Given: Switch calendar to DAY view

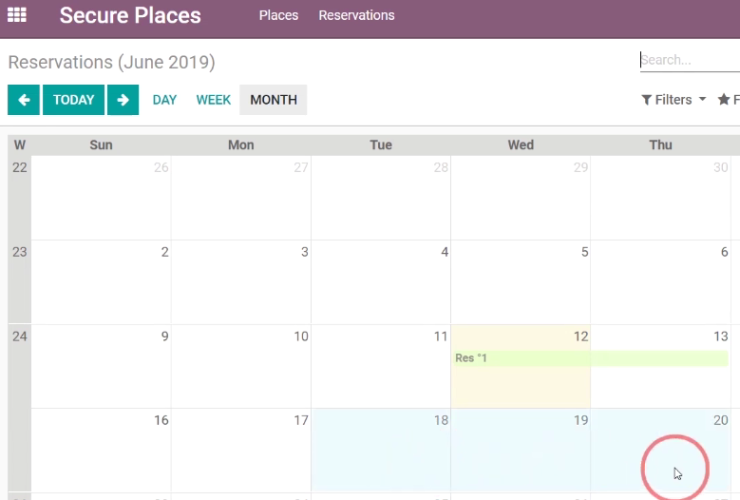Looking at the screenshot, I should (164, 100).
